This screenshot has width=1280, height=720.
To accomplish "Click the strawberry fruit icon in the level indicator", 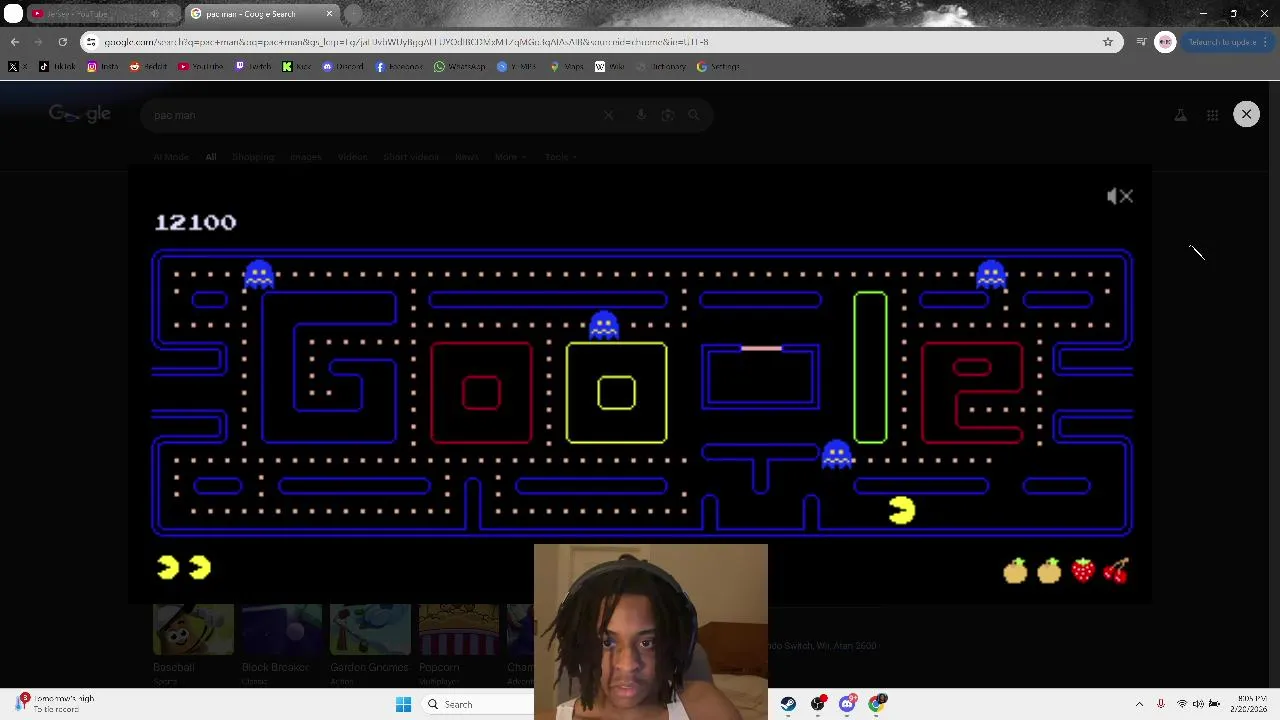I will (1083, 570).
